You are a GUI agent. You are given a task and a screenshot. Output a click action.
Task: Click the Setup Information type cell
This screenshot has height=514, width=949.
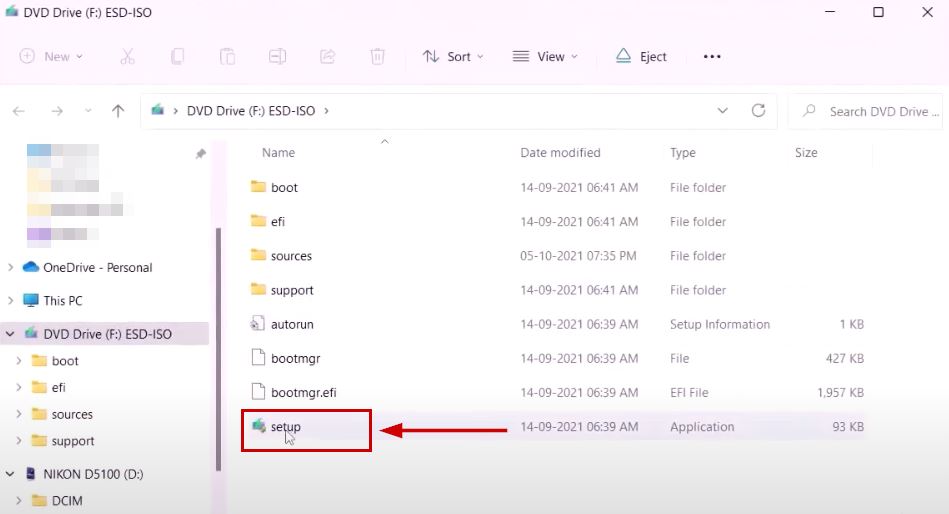click(x=720, y=324)
